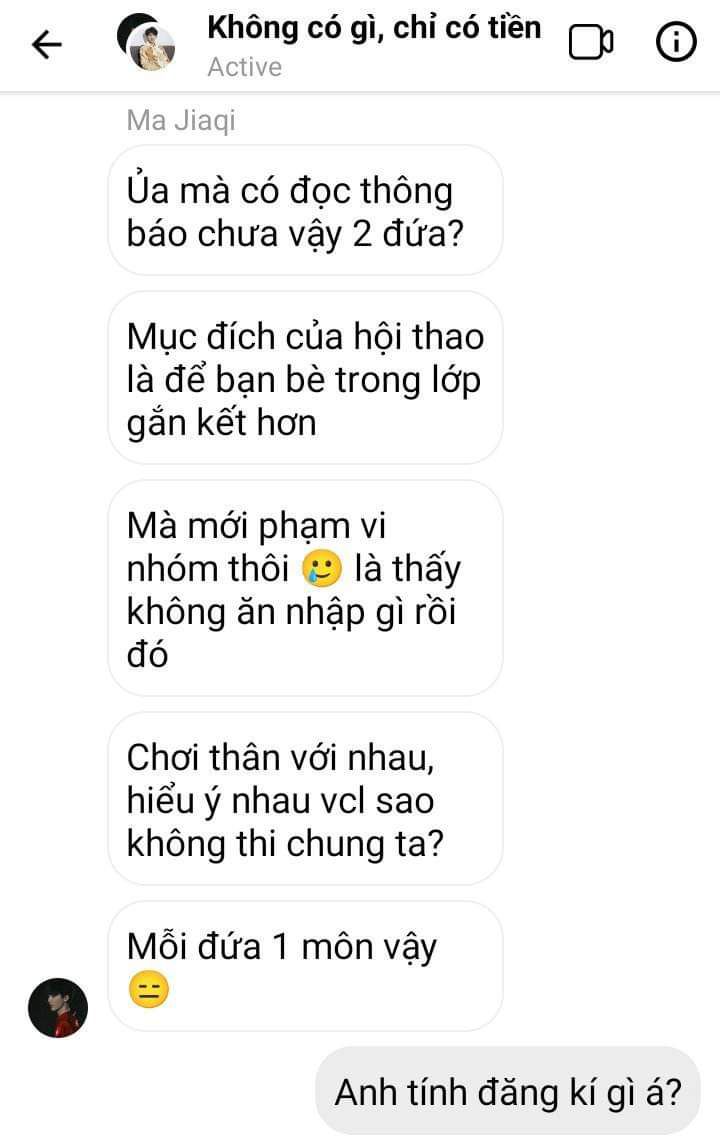Tap Ma Jiaqi's avatar beside last message
This screenshot has width=720, height=1146.
click(58, 1008)
